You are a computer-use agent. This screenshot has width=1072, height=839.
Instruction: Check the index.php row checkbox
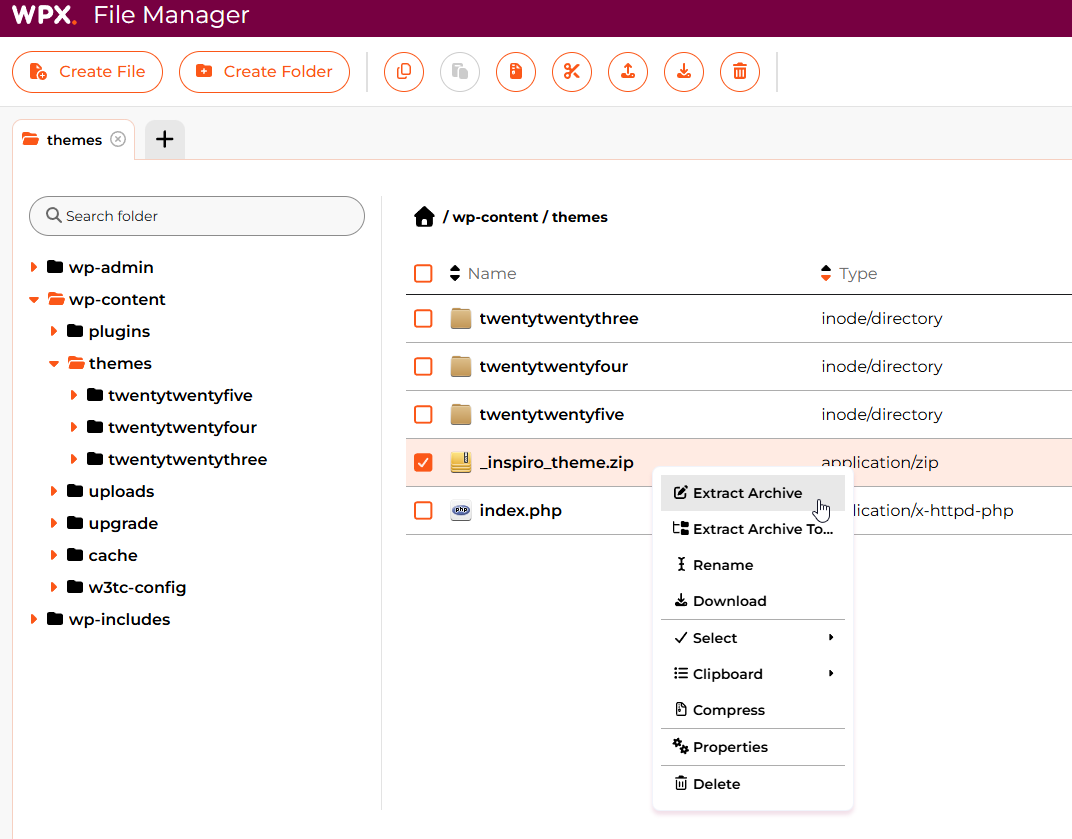click(423, 510)
